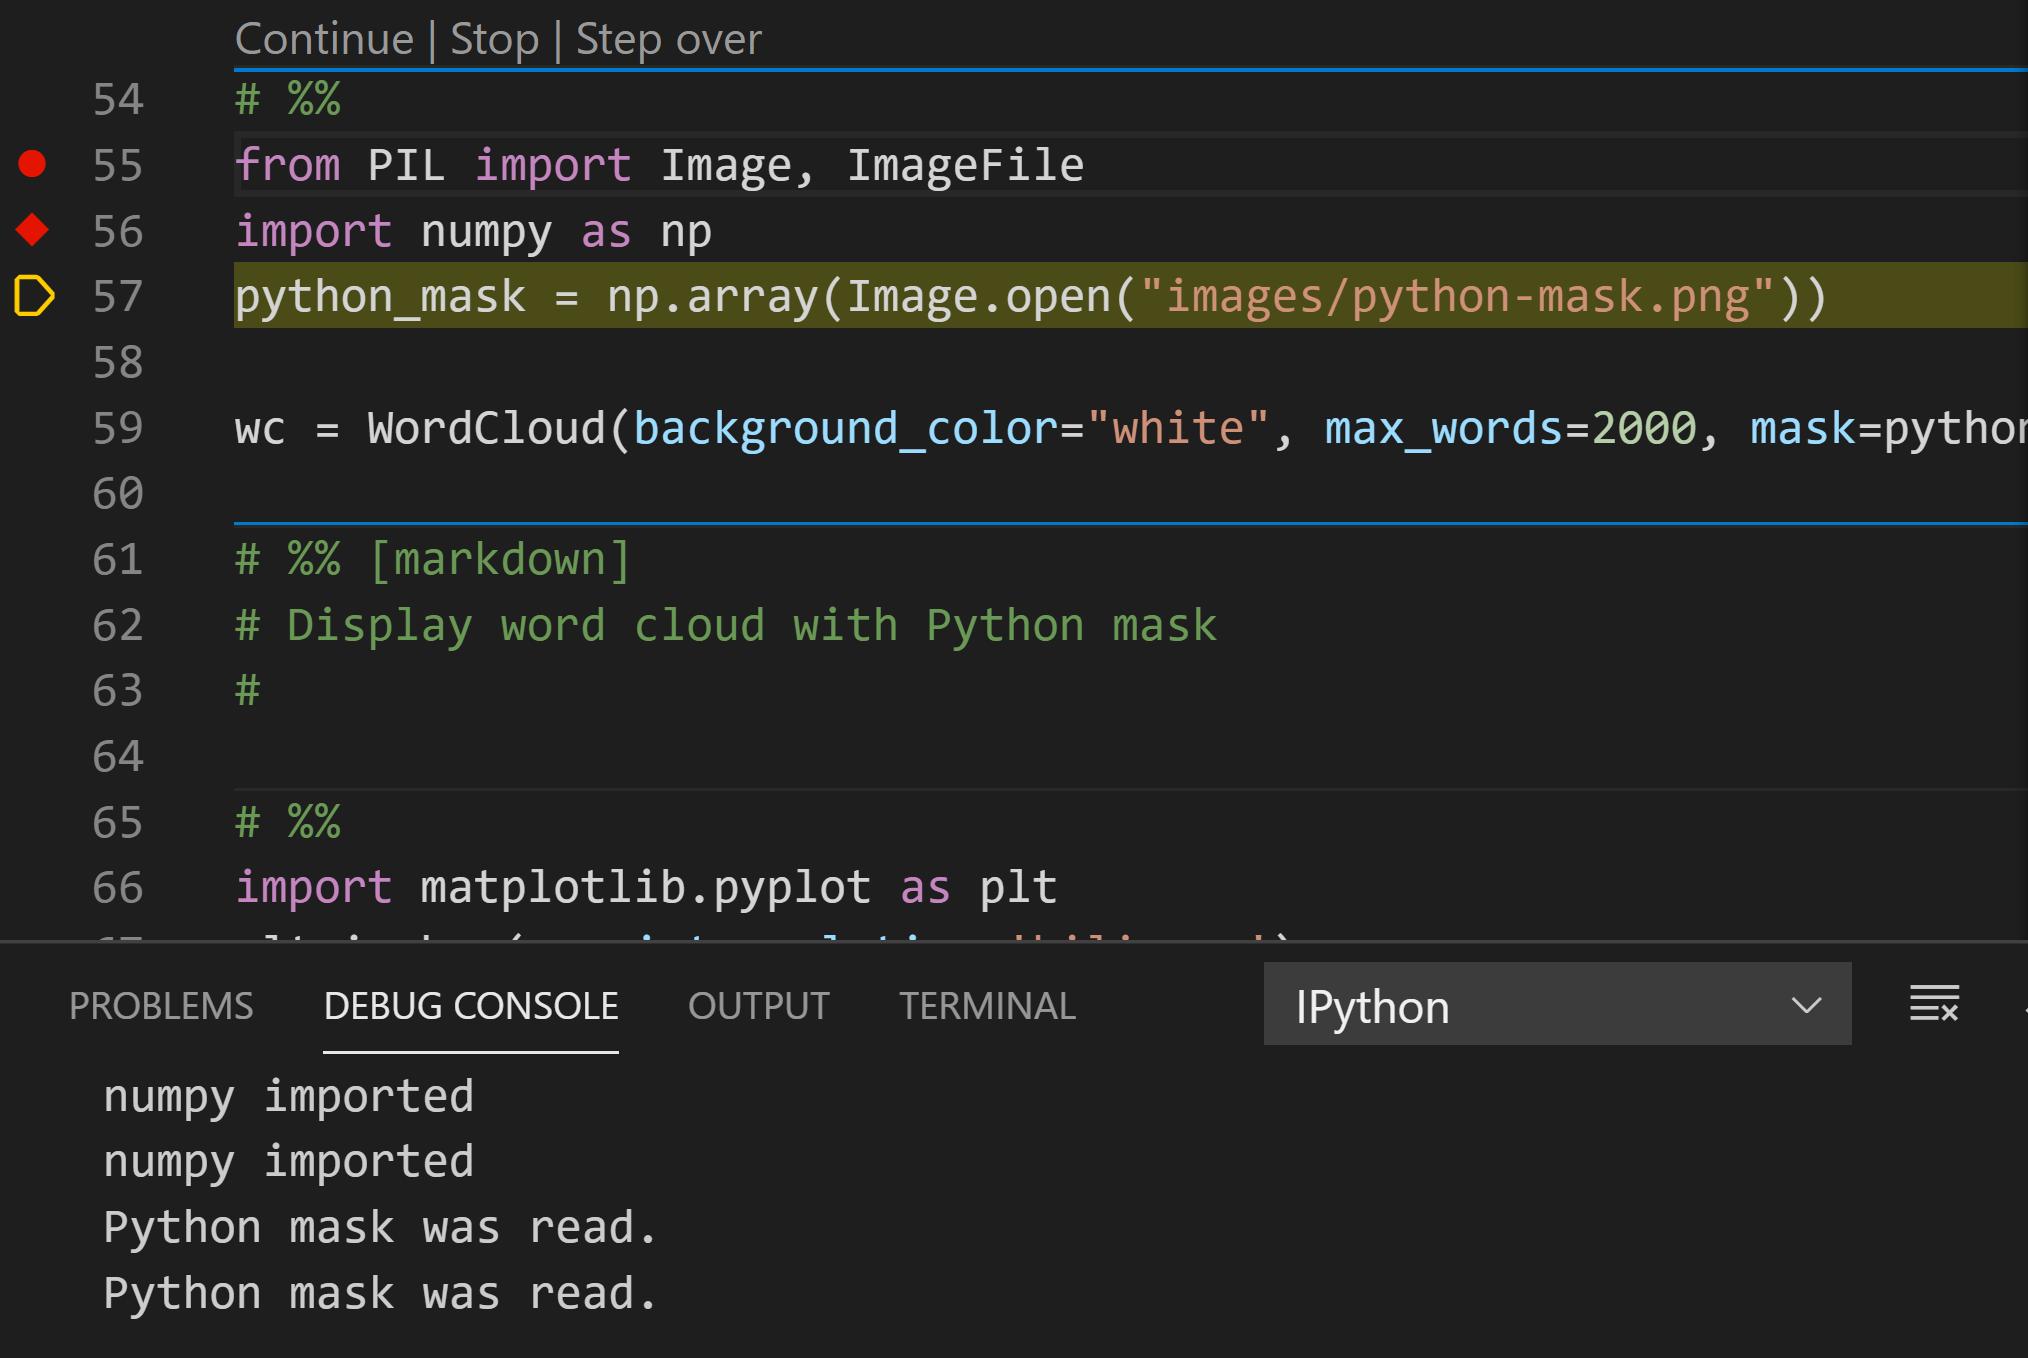Click the Stop debug link
This screenshot has height=1358, width=2028.
[x=494, y=40]
